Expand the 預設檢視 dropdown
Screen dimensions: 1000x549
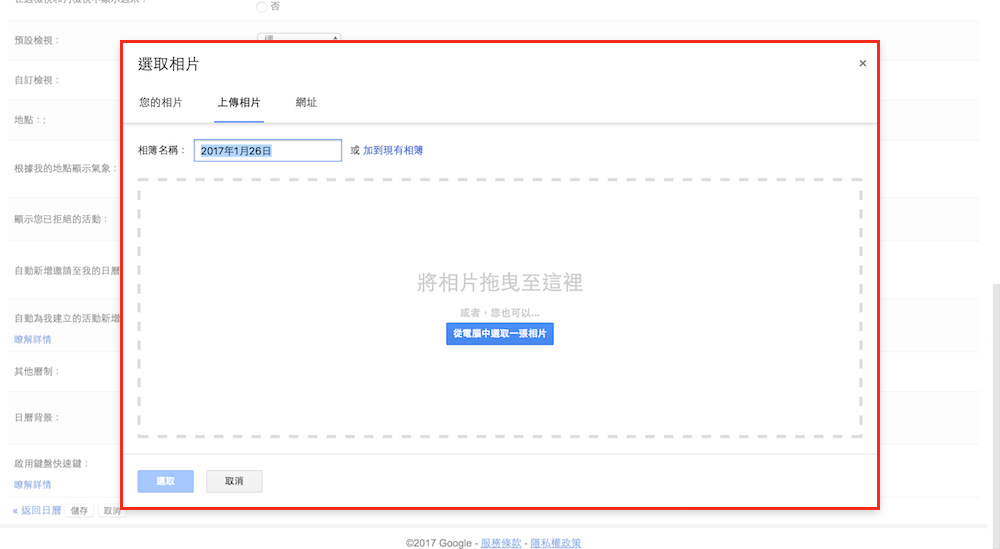pyautogui.click(x=299, y=38)
